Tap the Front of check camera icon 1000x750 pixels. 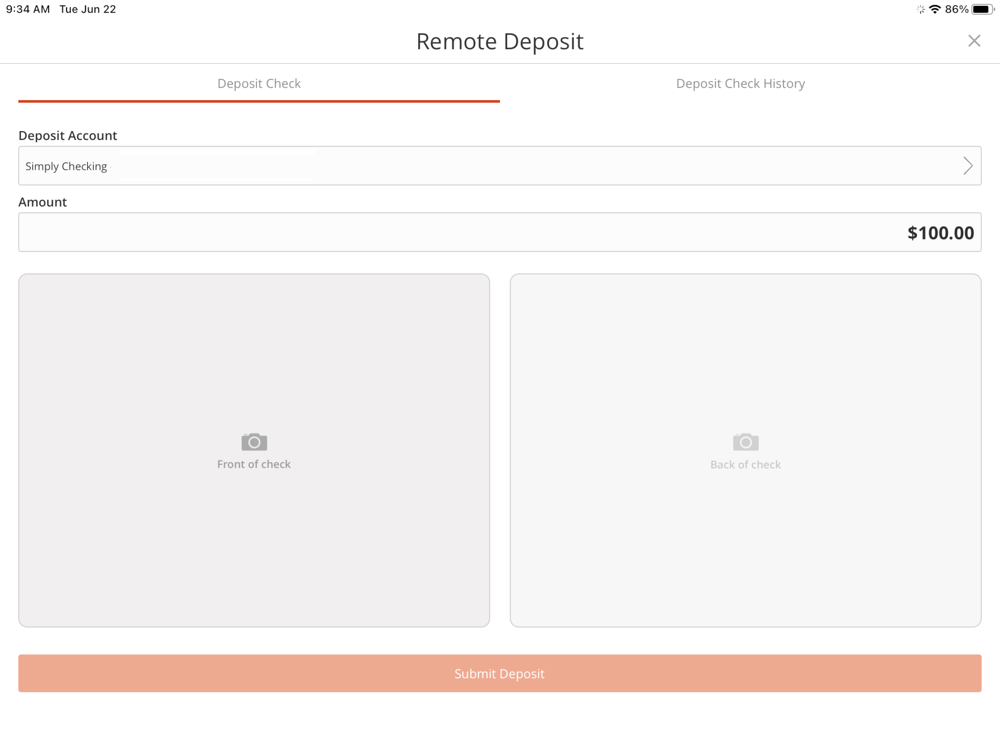[x=254, y=441]
